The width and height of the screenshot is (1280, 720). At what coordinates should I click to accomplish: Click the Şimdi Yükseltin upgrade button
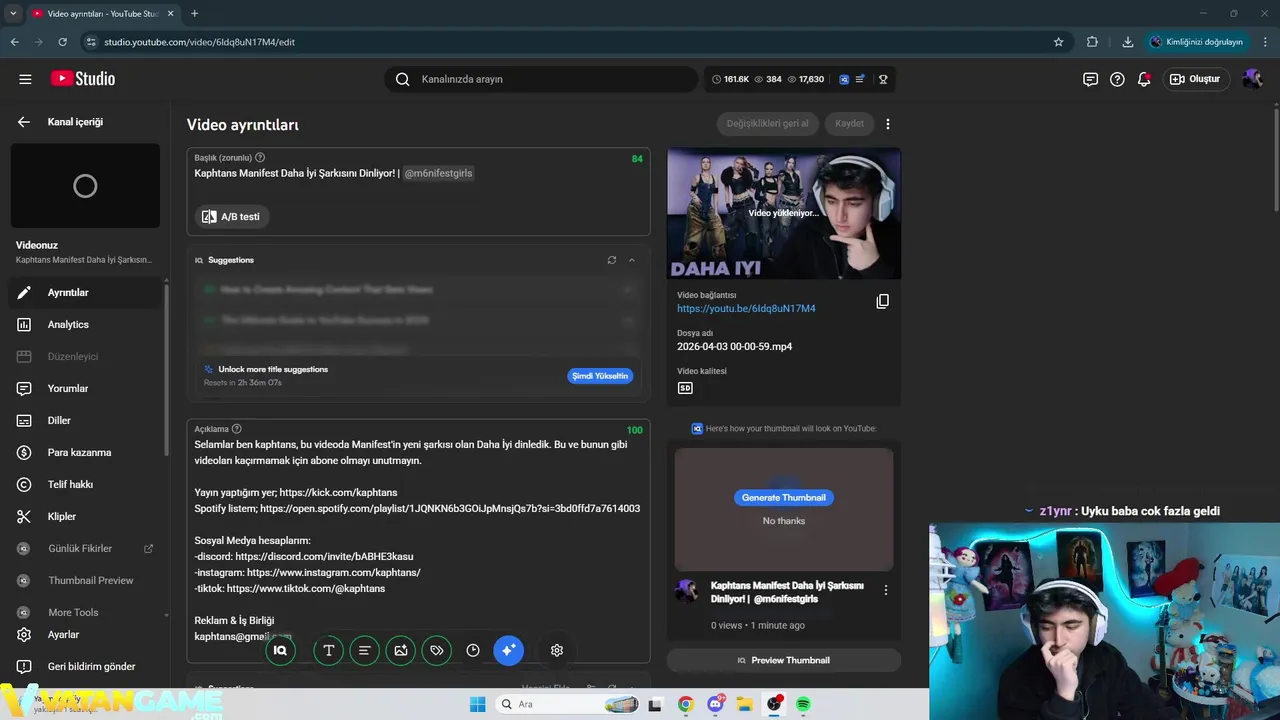click(x=600, y=376)
